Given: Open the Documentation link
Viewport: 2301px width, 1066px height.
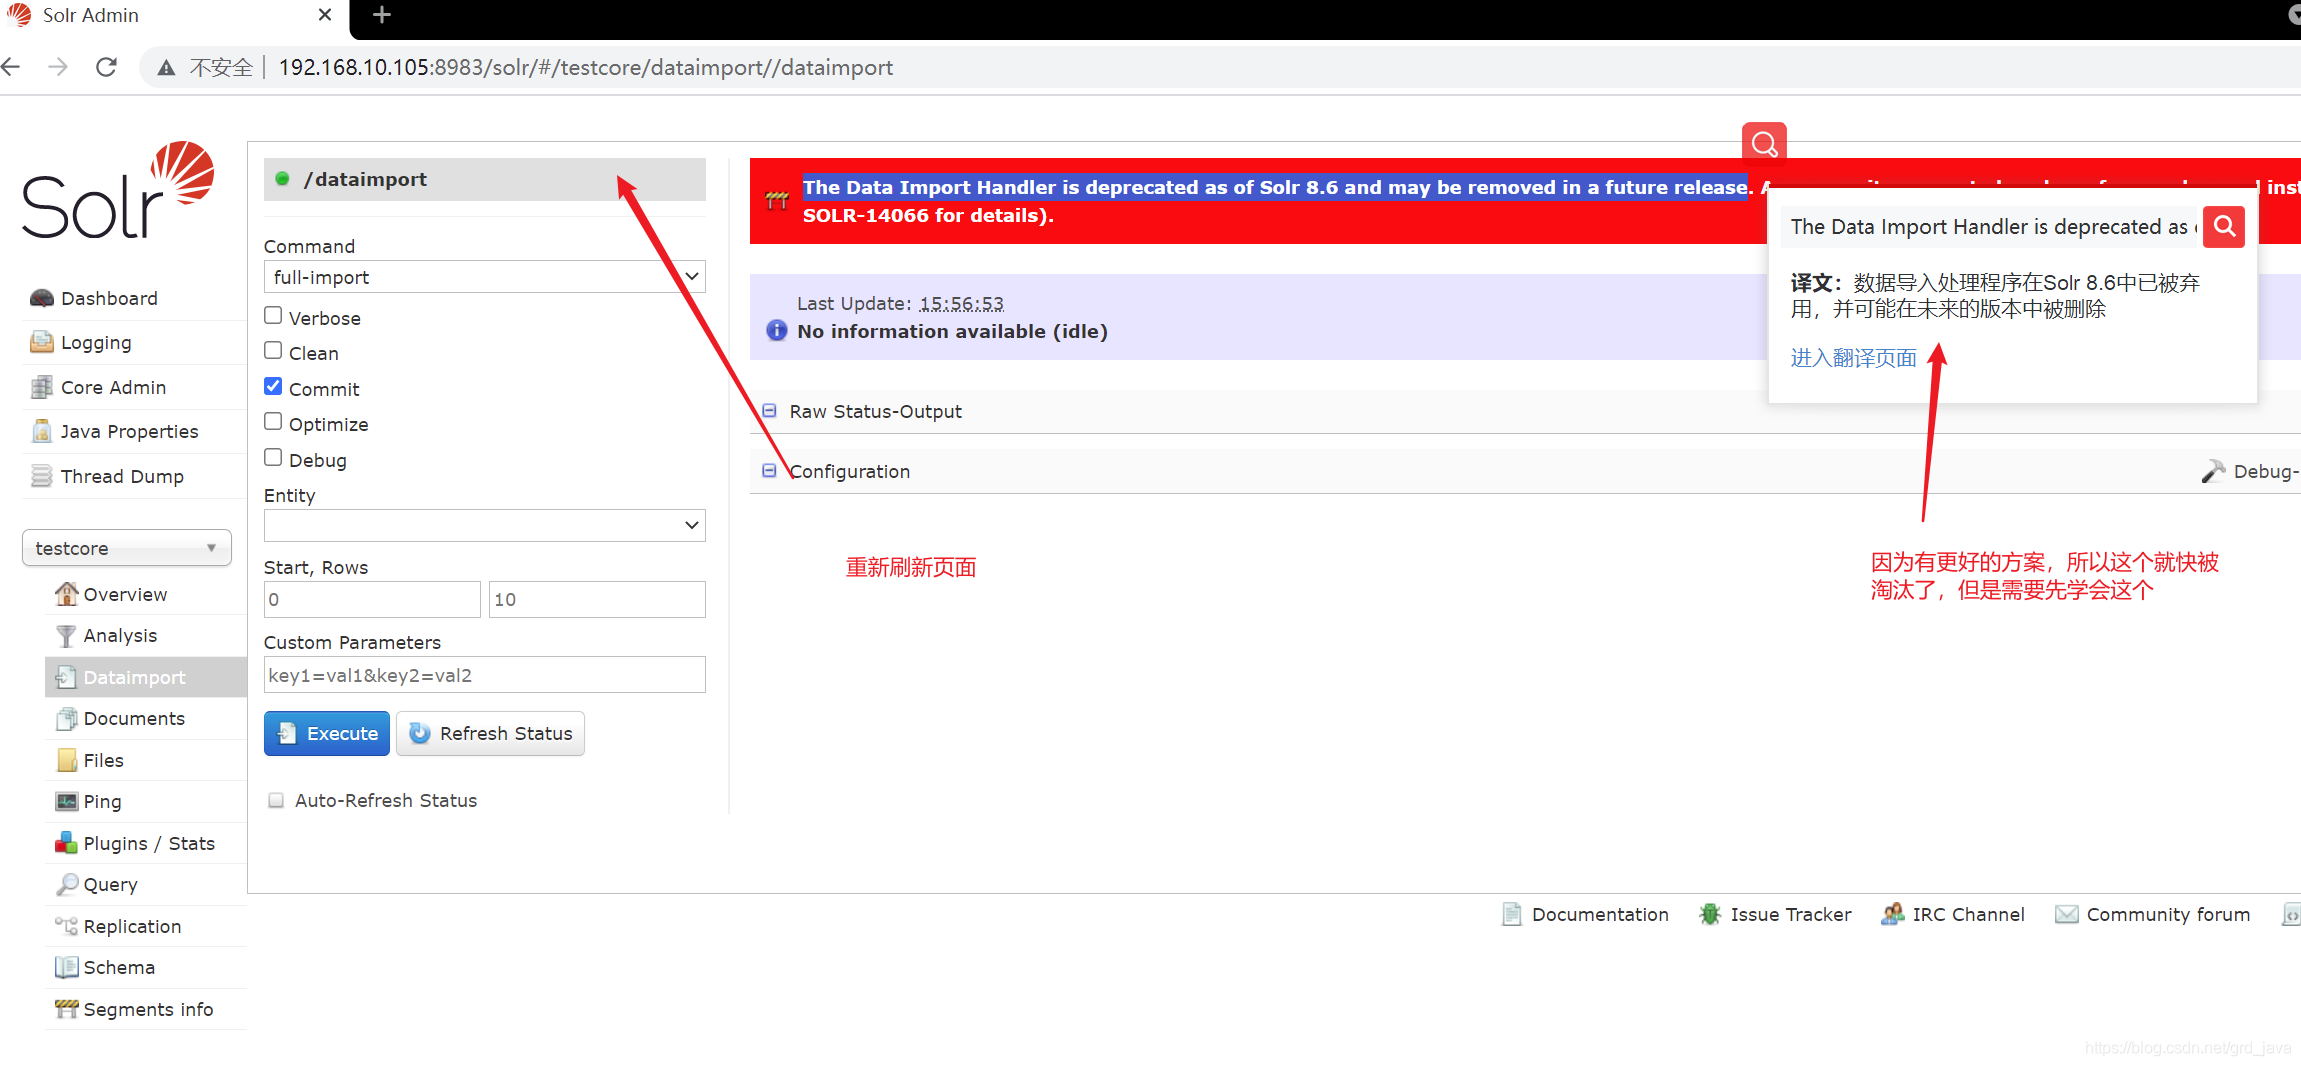Looking at the screenshot, I should (1600, 914).
